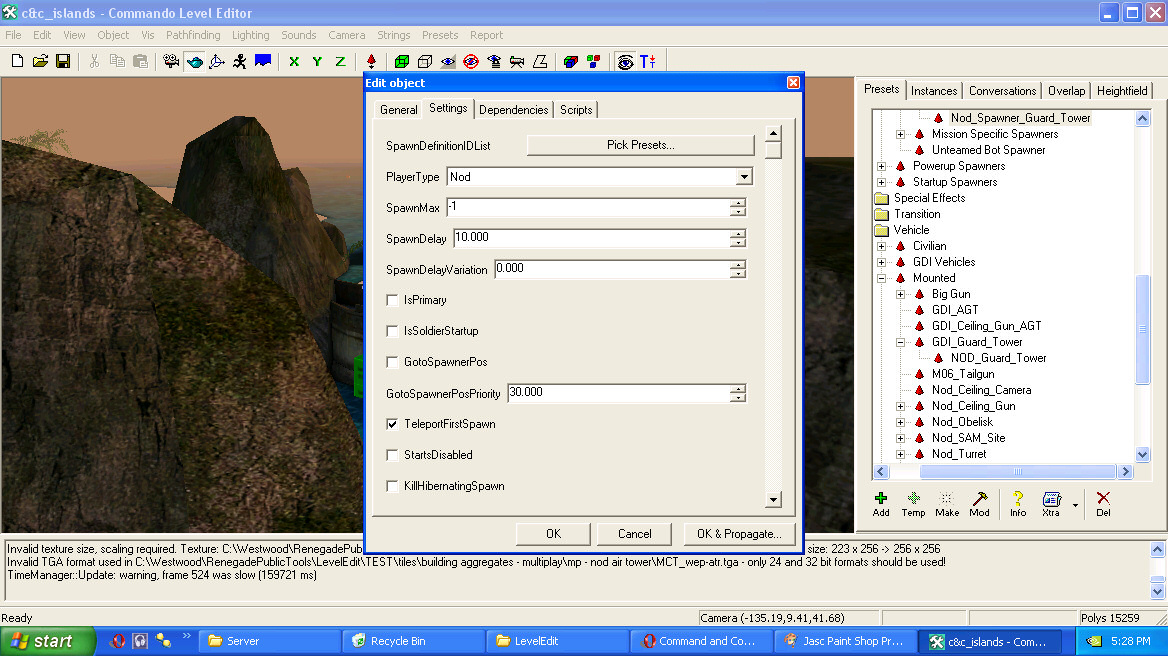Image resolution: width=1168 pixels, height=656 pixels.
Task: Click the Add preset button
Action: [881, 503]
